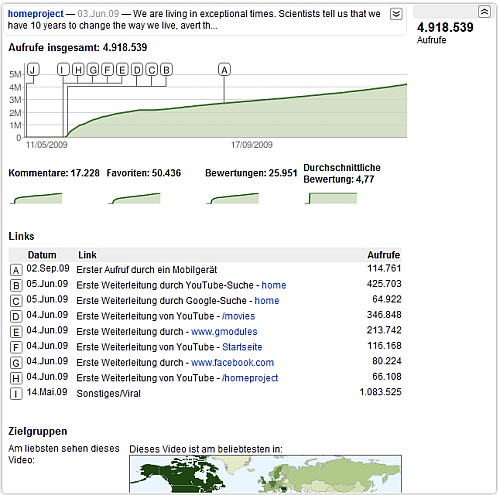The image size is (500, 495).
Task: Click the 'Favoriten: 50.436' label
Action: [144, 173]
